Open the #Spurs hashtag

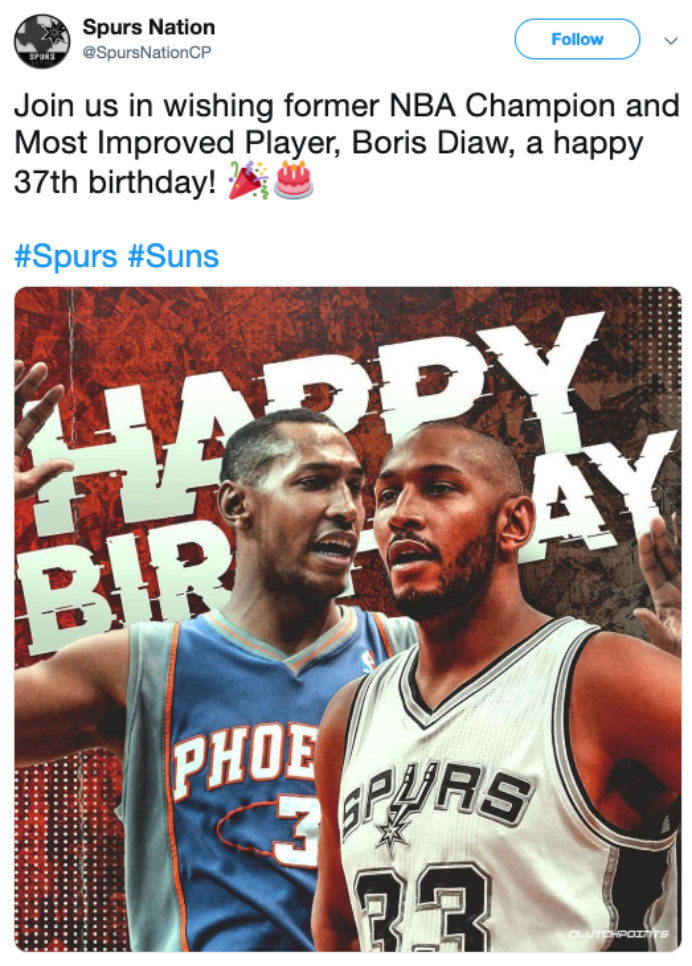coord(65,256)
